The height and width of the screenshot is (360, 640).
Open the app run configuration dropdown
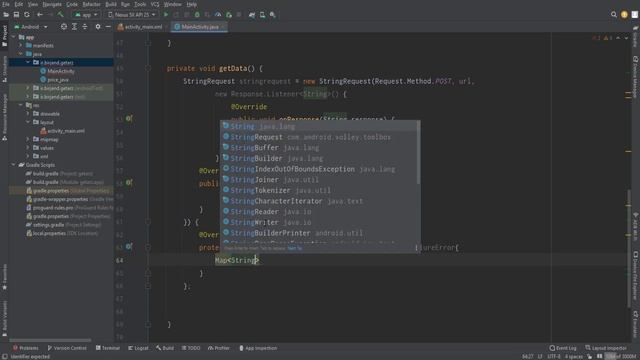86,15
